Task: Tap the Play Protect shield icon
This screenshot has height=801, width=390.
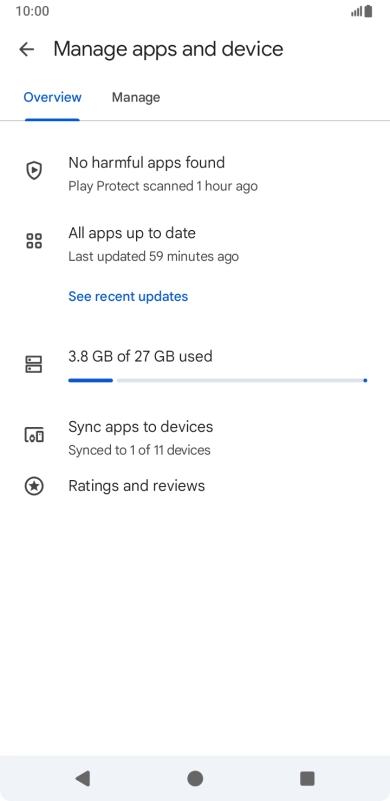Action: (x=34, y=170)
